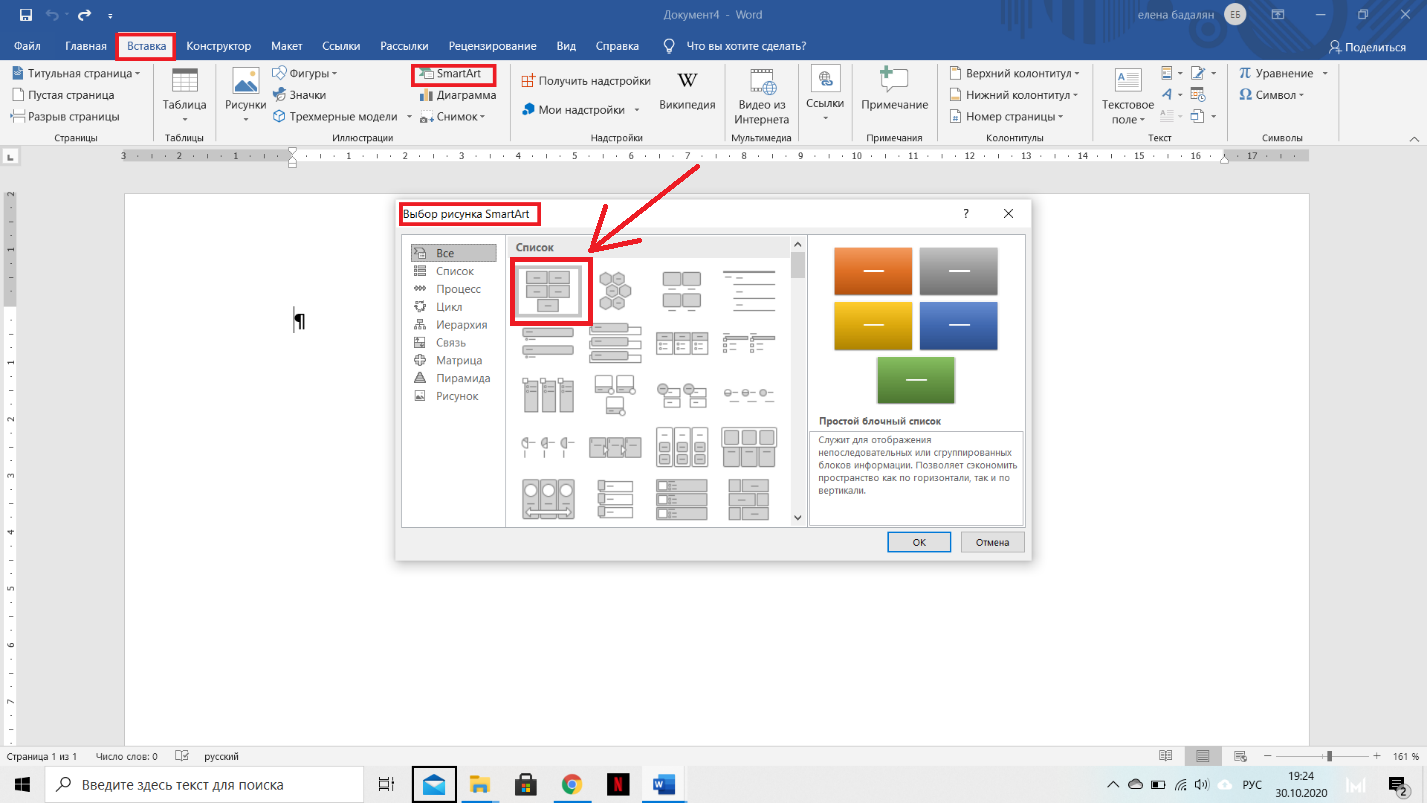Expand the Фигуры shapes dropdown
1427x803 pixels.
click(x=305, y=73)
